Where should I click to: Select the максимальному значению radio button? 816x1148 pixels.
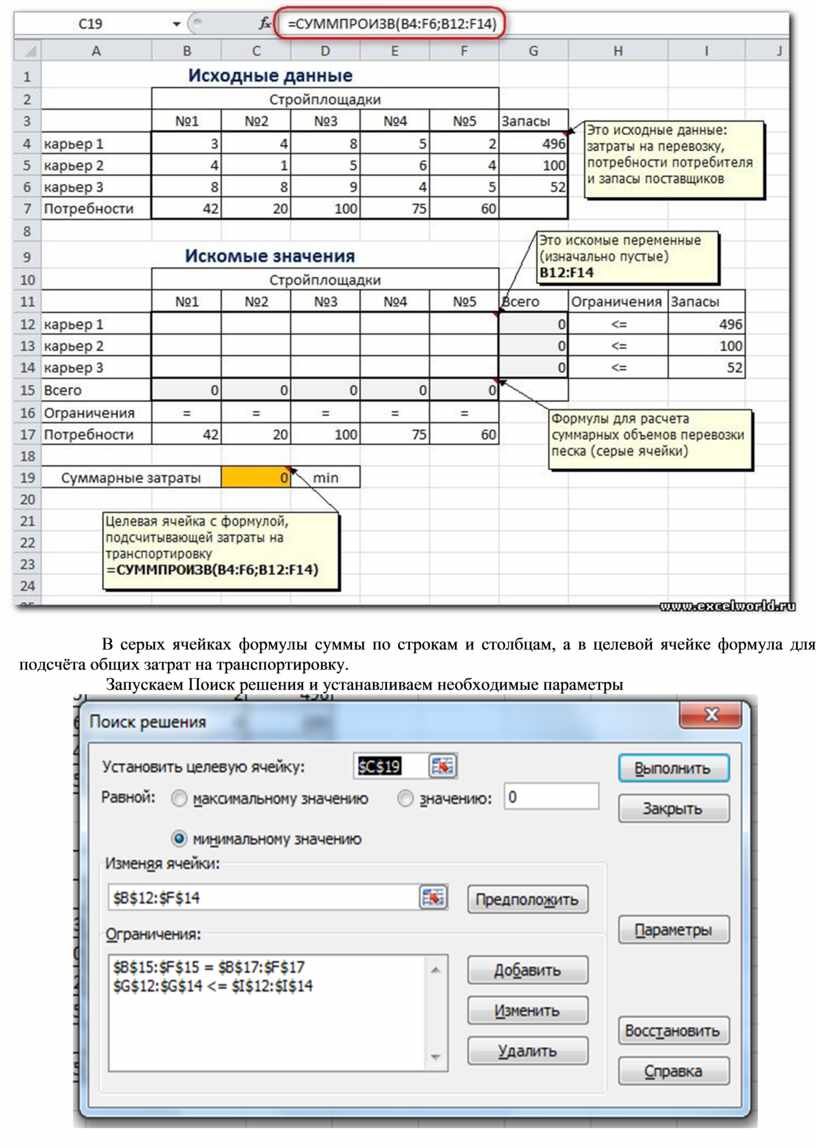click(x=179, y=799)
